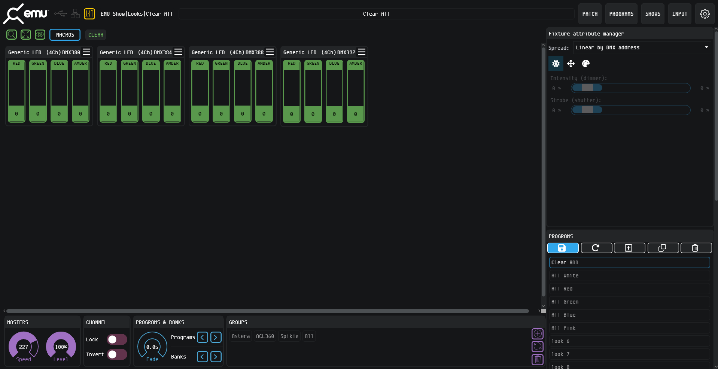Click fourth fixture's last channel fader
This screenshot has width=718, height=369.
355,91
